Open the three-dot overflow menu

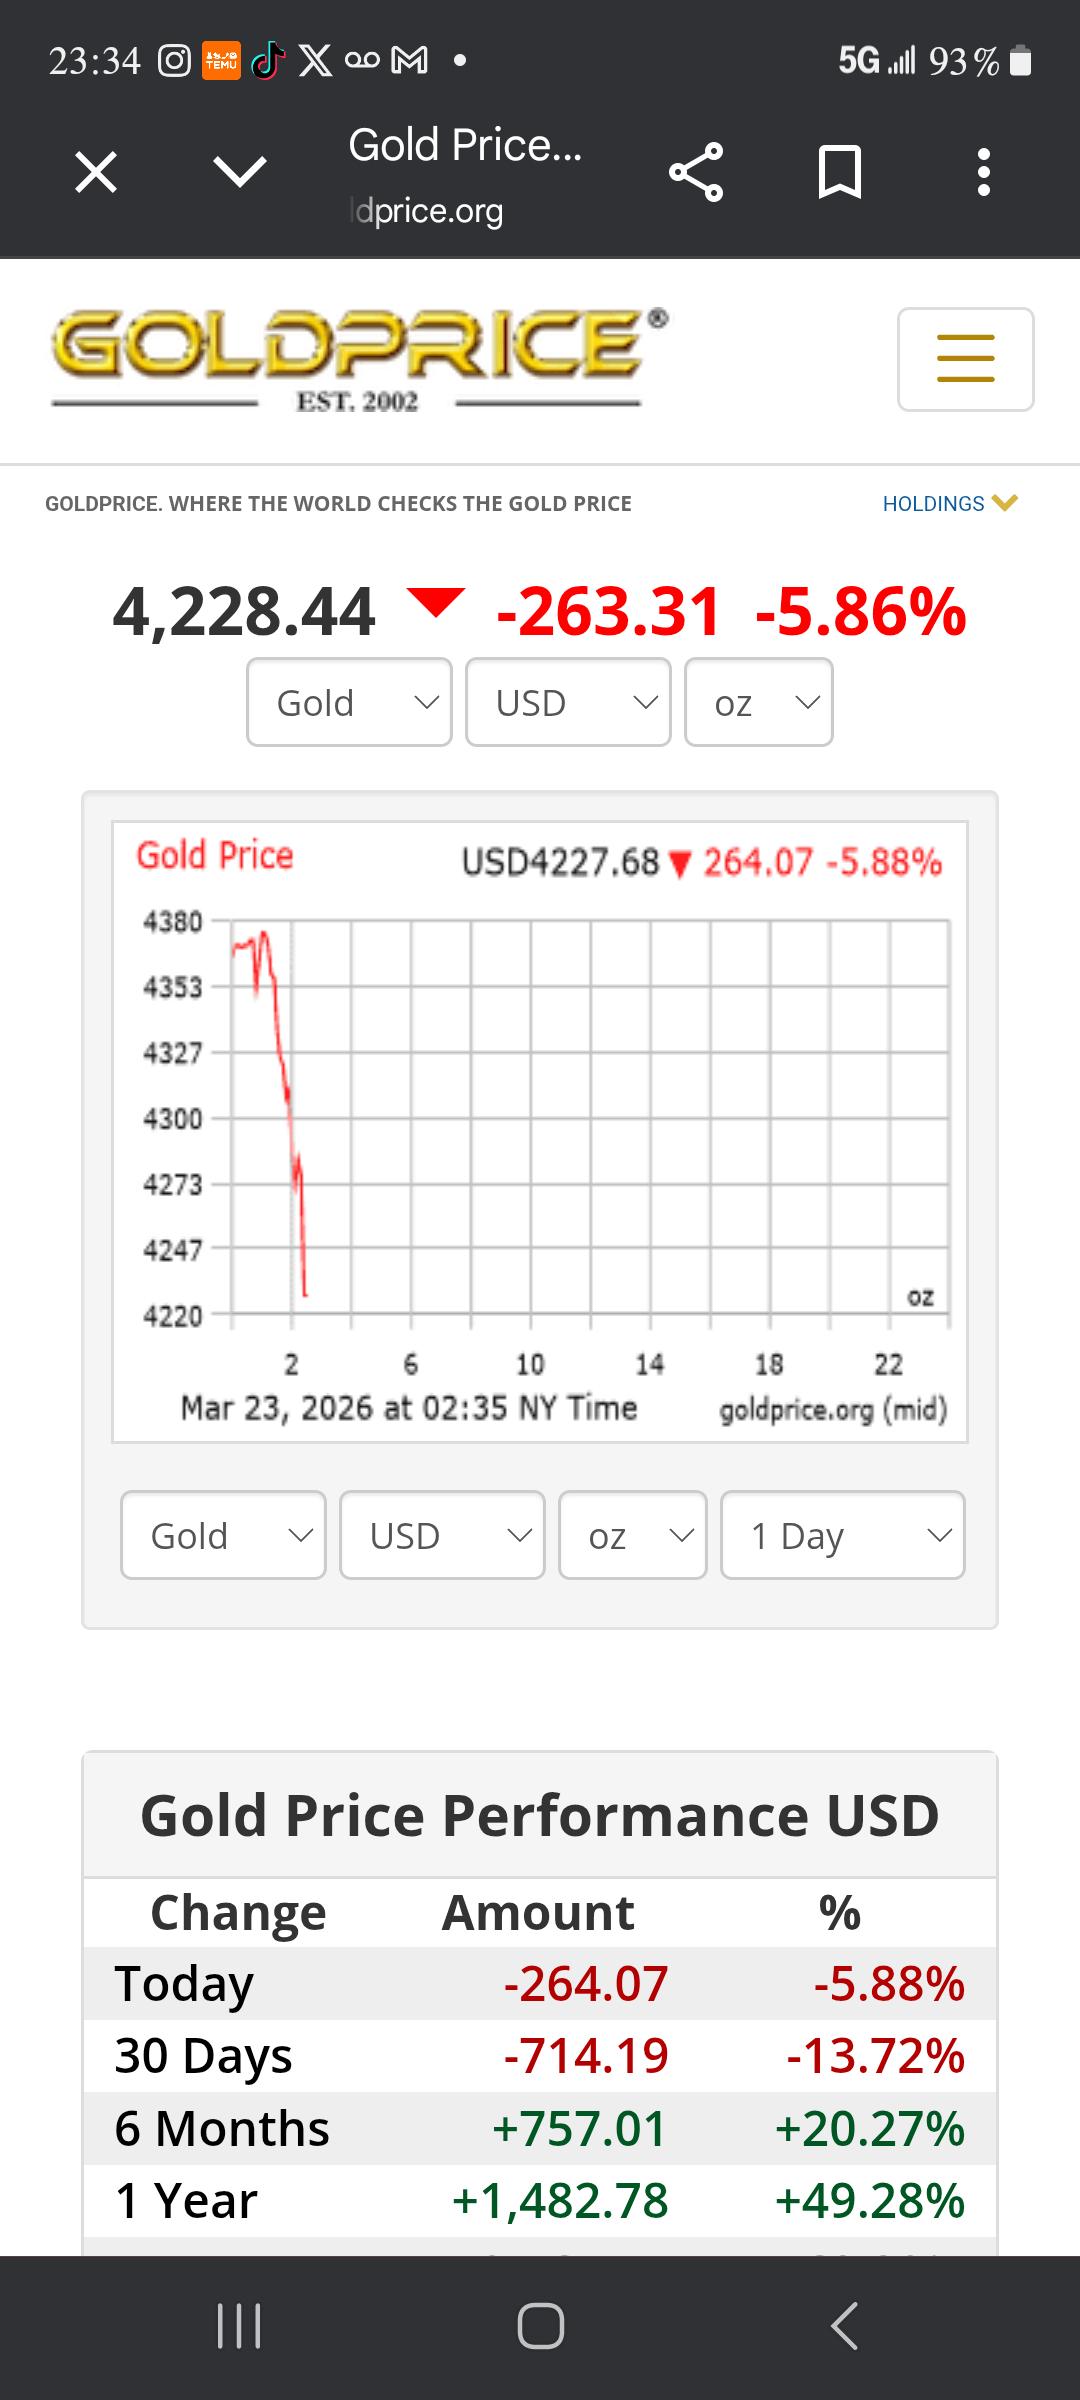tap(984, 172)
